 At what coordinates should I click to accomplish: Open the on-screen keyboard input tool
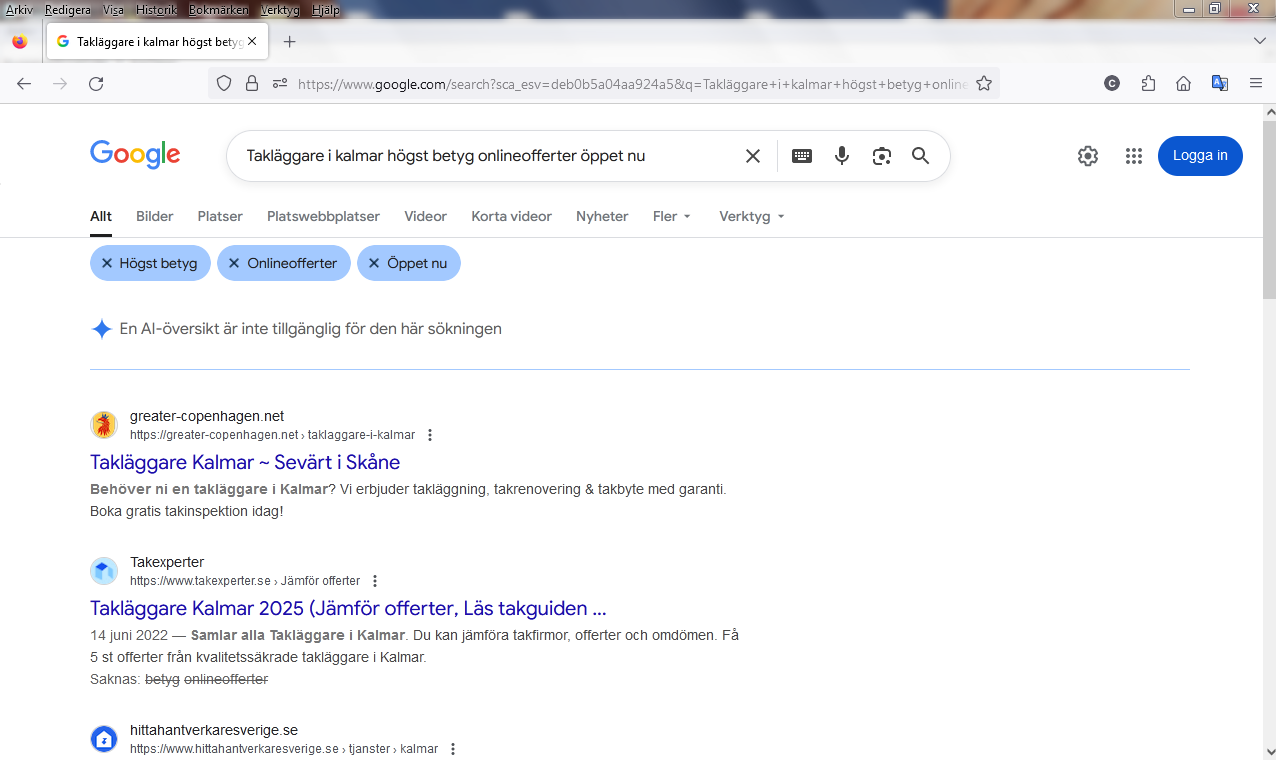[x=801, y=156]
